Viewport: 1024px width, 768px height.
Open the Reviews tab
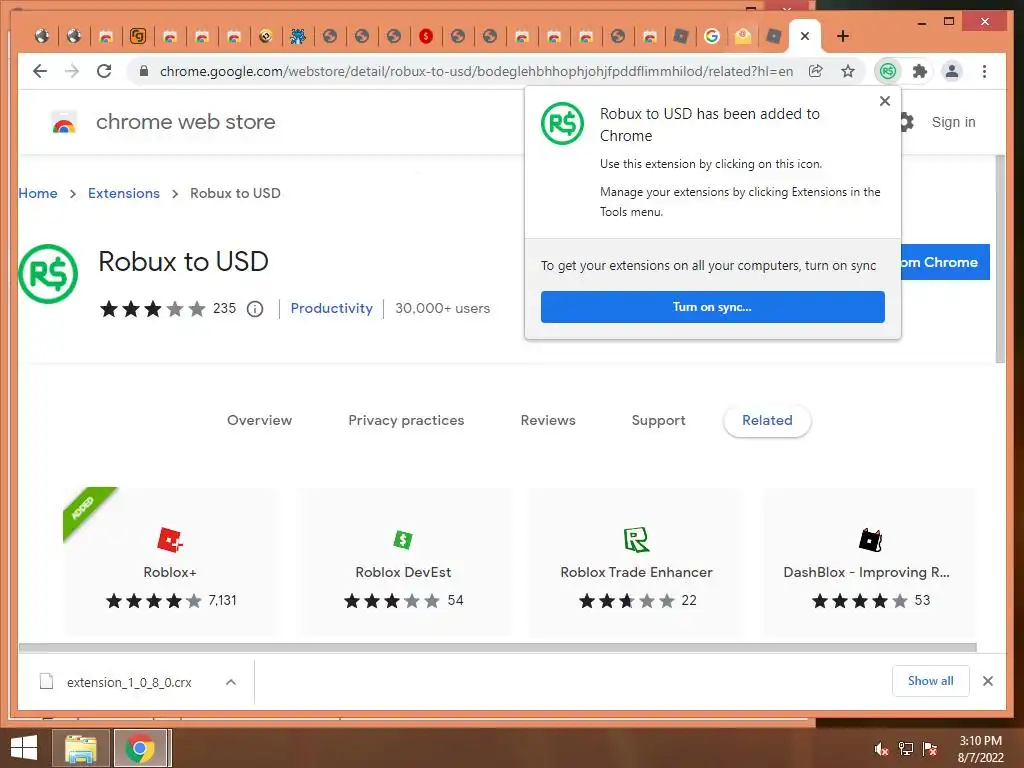click(x=547, y=421)
